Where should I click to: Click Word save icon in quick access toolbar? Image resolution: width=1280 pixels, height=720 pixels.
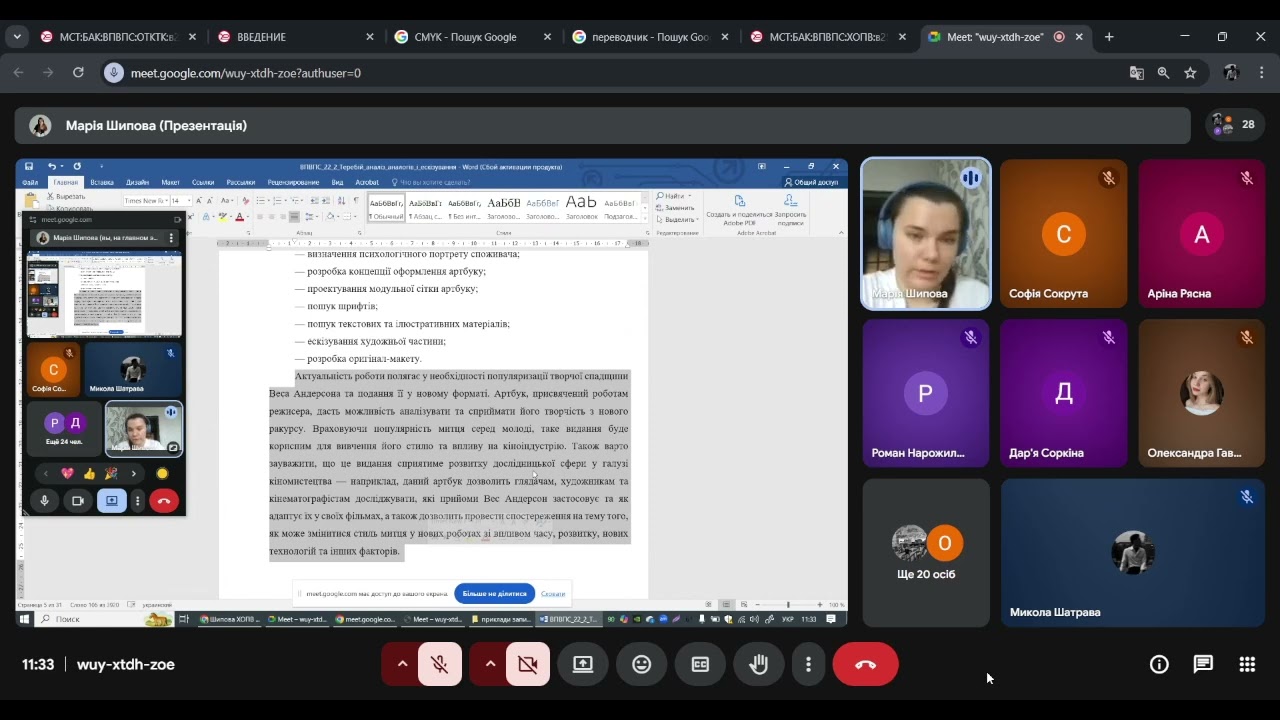pos(29,166)
